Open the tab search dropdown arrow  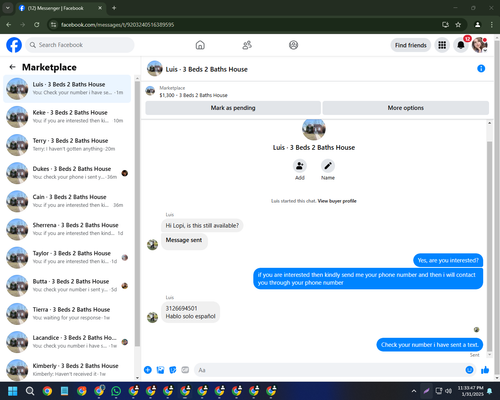pyautogui.click(x=7, y=8)
